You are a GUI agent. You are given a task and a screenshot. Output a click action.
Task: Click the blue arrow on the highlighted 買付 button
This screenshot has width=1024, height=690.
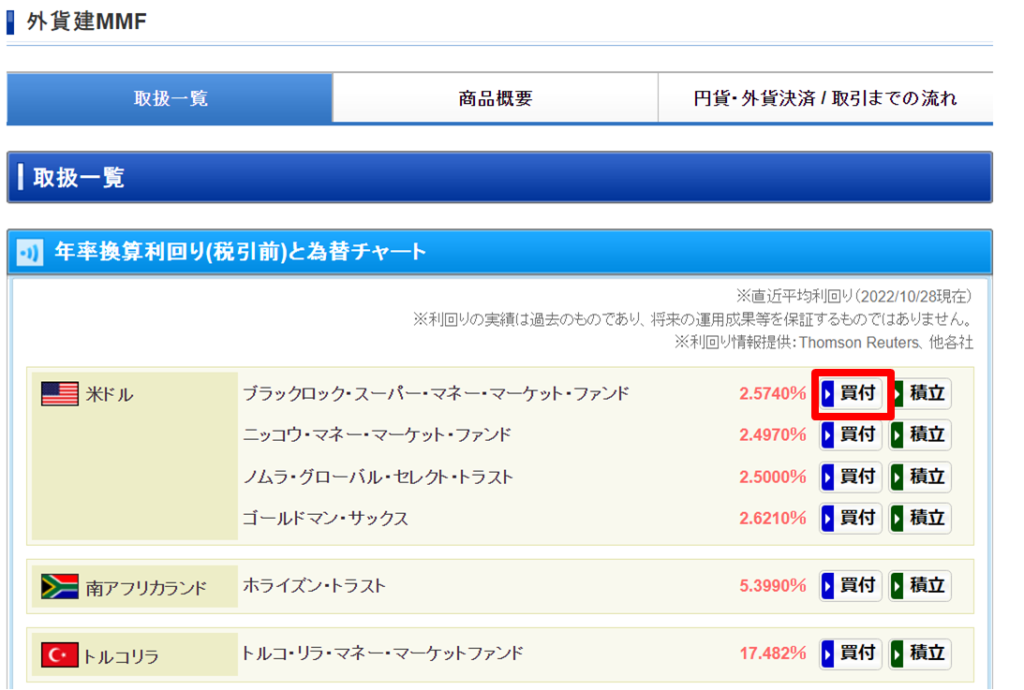click(829, 394)
